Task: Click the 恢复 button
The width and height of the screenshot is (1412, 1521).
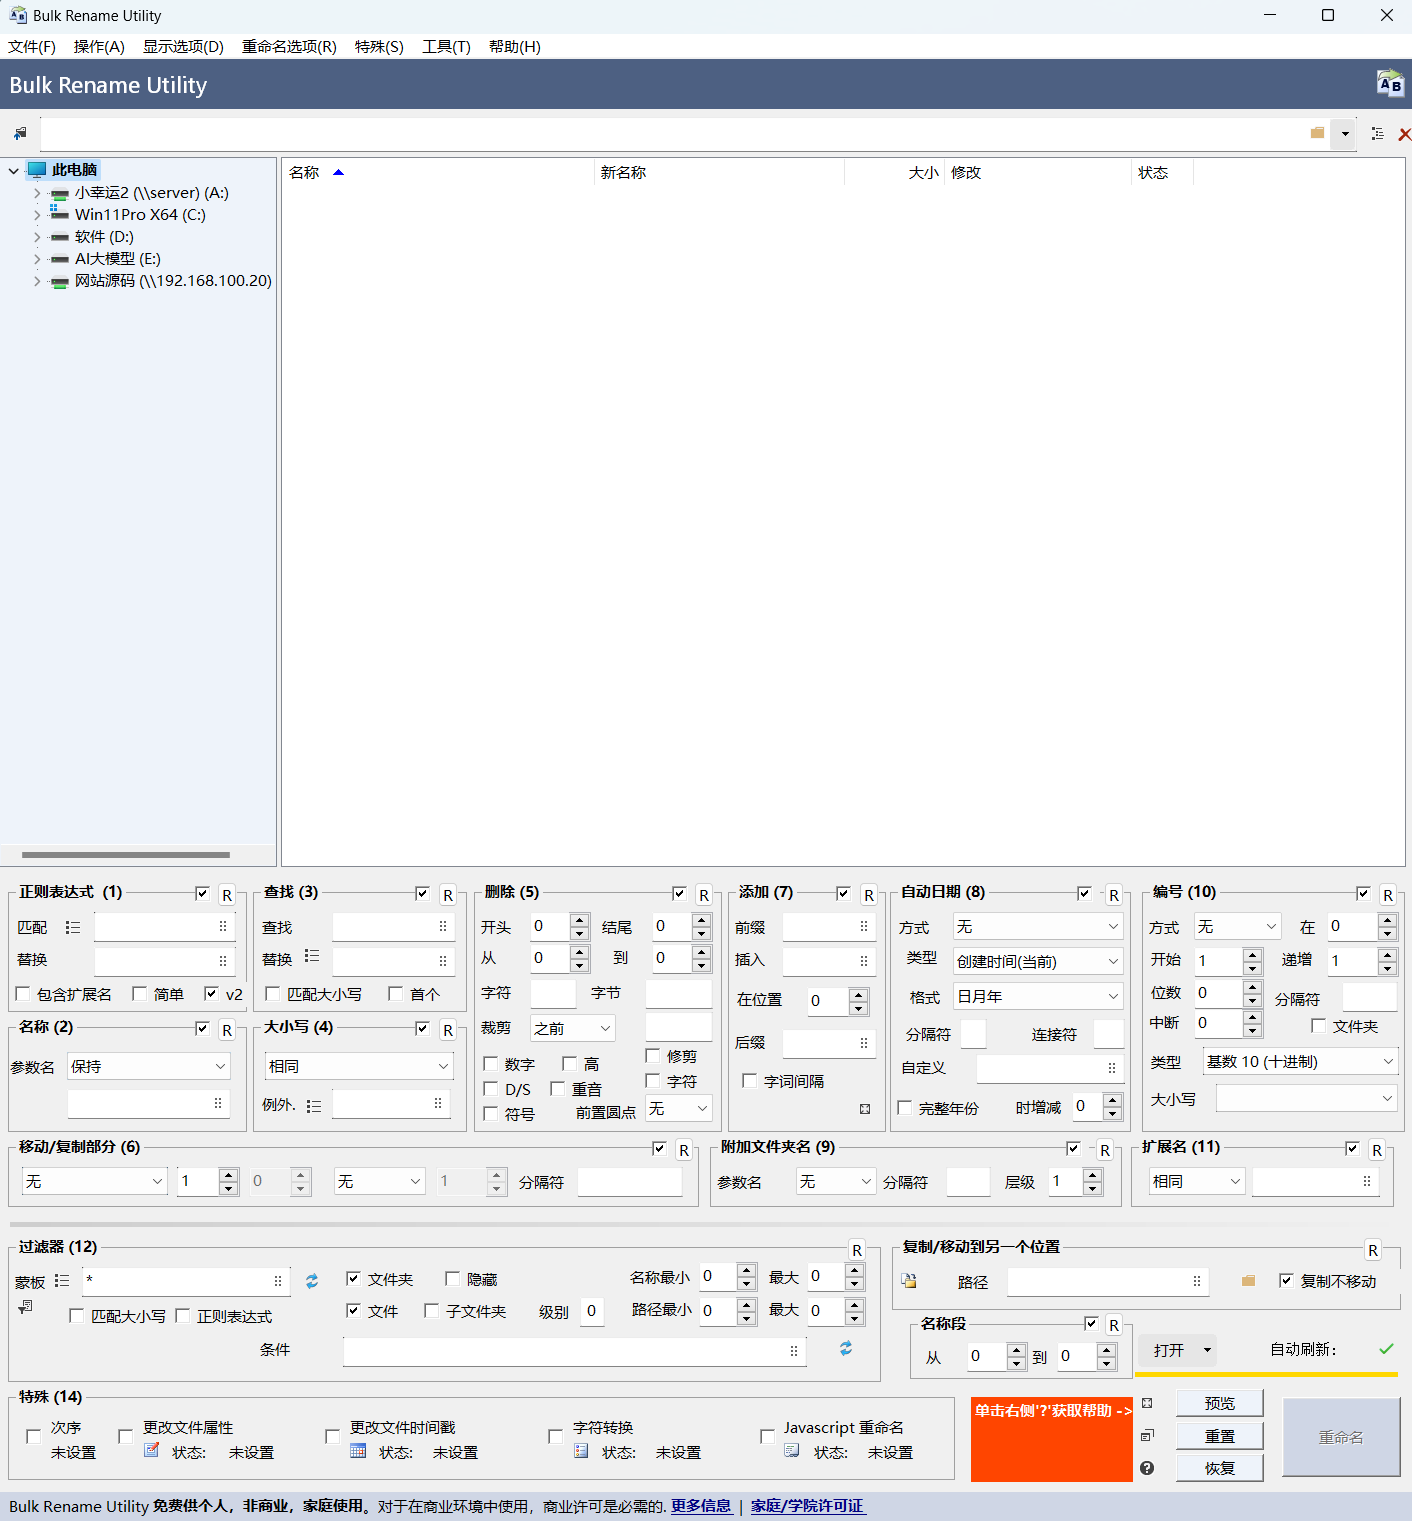Action: tap(1220, 1468)
